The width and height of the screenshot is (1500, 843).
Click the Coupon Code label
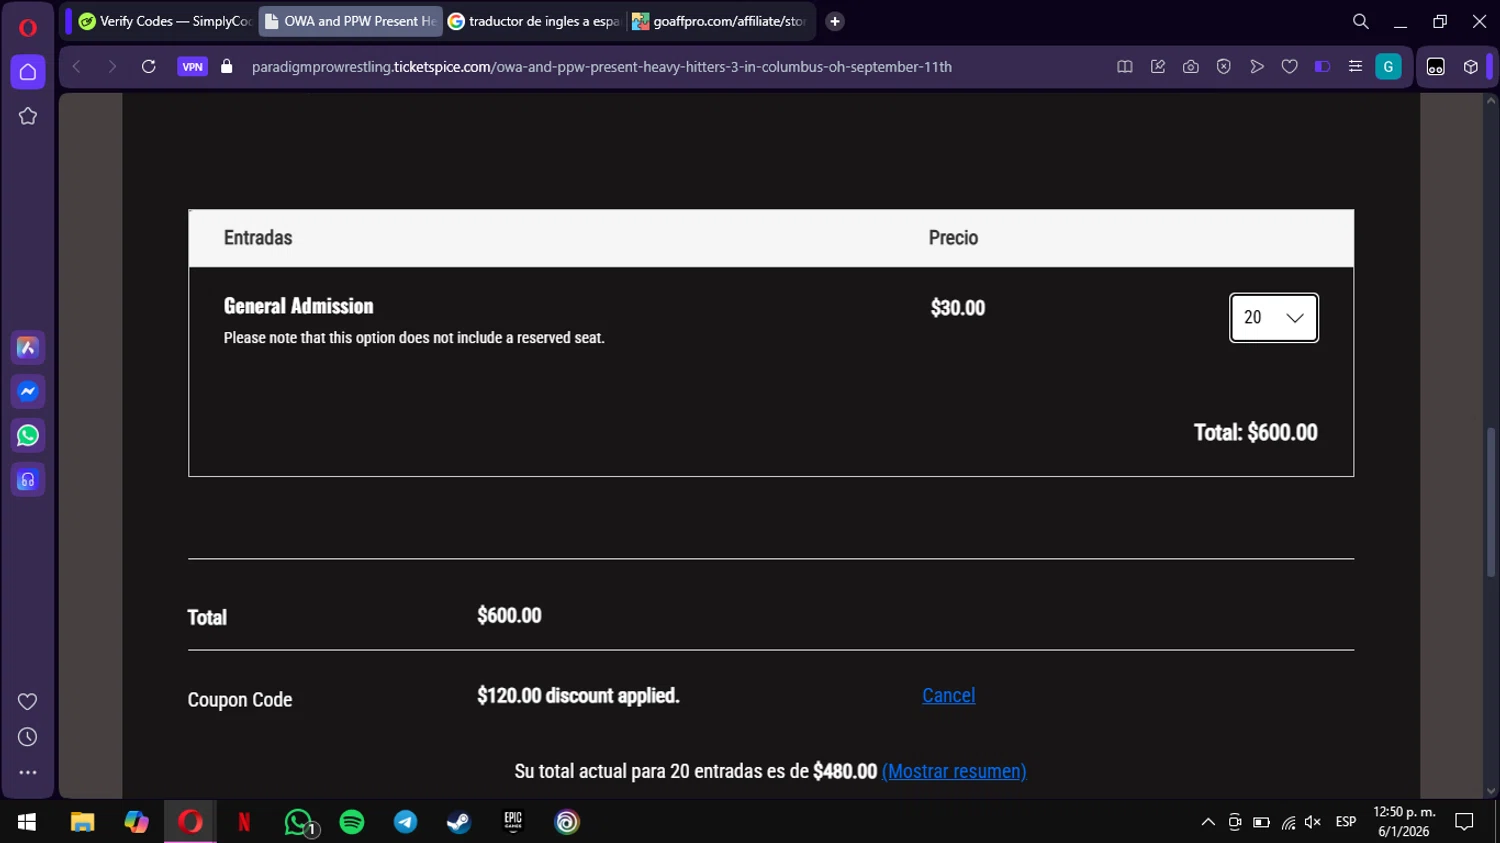[x=240, y=700]
